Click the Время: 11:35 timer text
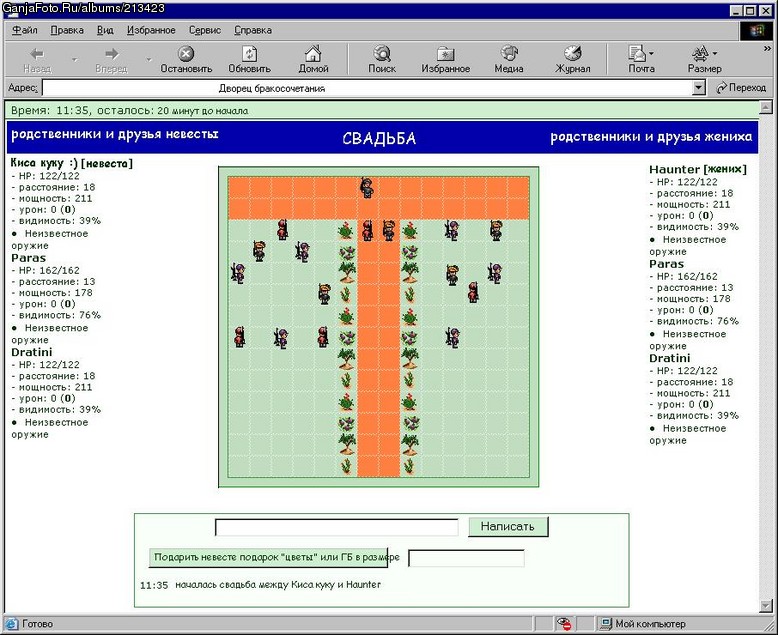 130,111
